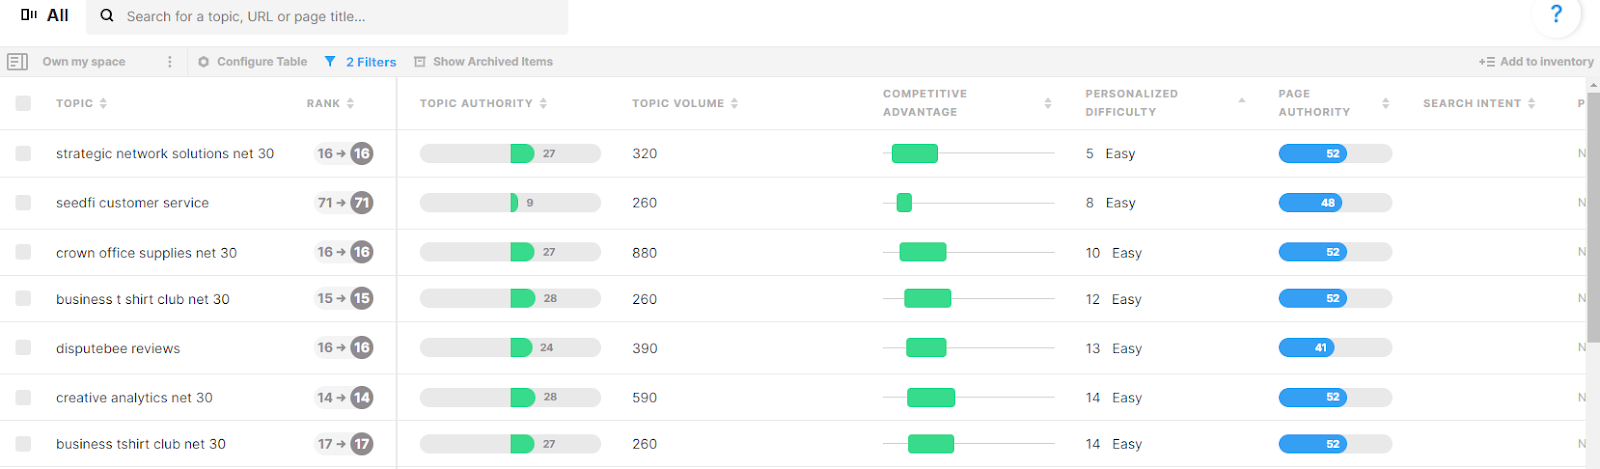The width and height of the screenshot is (1600, 469).
Task: Open the help question mark icon
Action: 1556,14
